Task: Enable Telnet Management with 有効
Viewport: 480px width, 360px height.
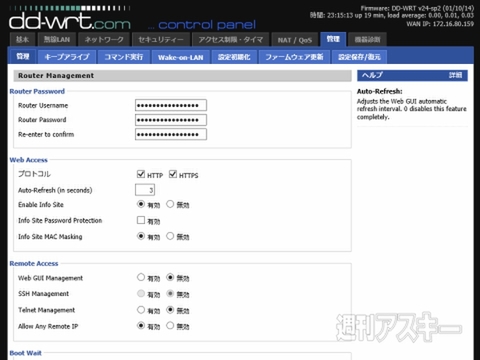Action: pos(141,310)
